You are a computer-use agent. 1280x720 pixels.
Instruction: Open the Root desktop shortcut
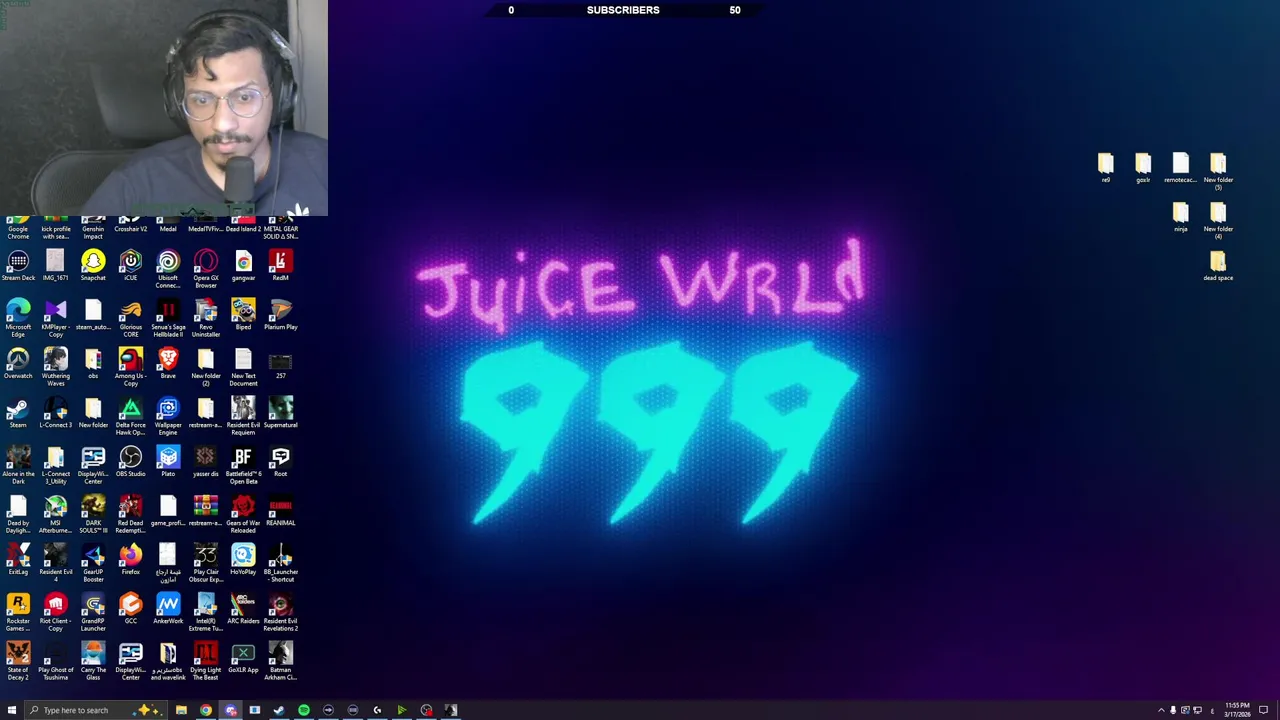click(281, 462)
